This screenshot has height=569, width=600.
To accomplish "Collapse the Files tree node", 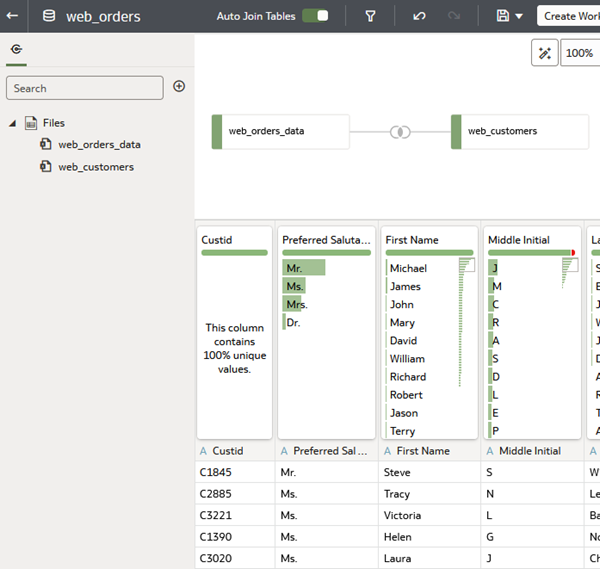I will 13,123.
